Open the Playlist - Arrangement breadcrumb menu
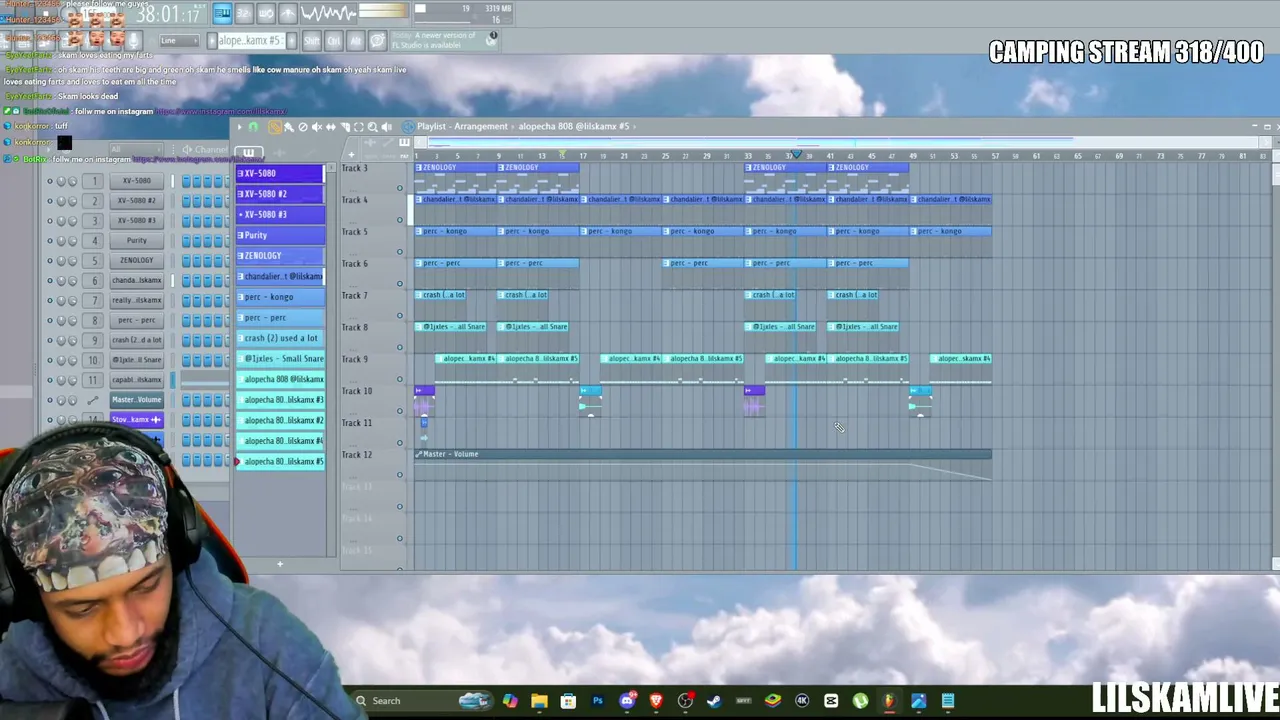 (462, 127)
